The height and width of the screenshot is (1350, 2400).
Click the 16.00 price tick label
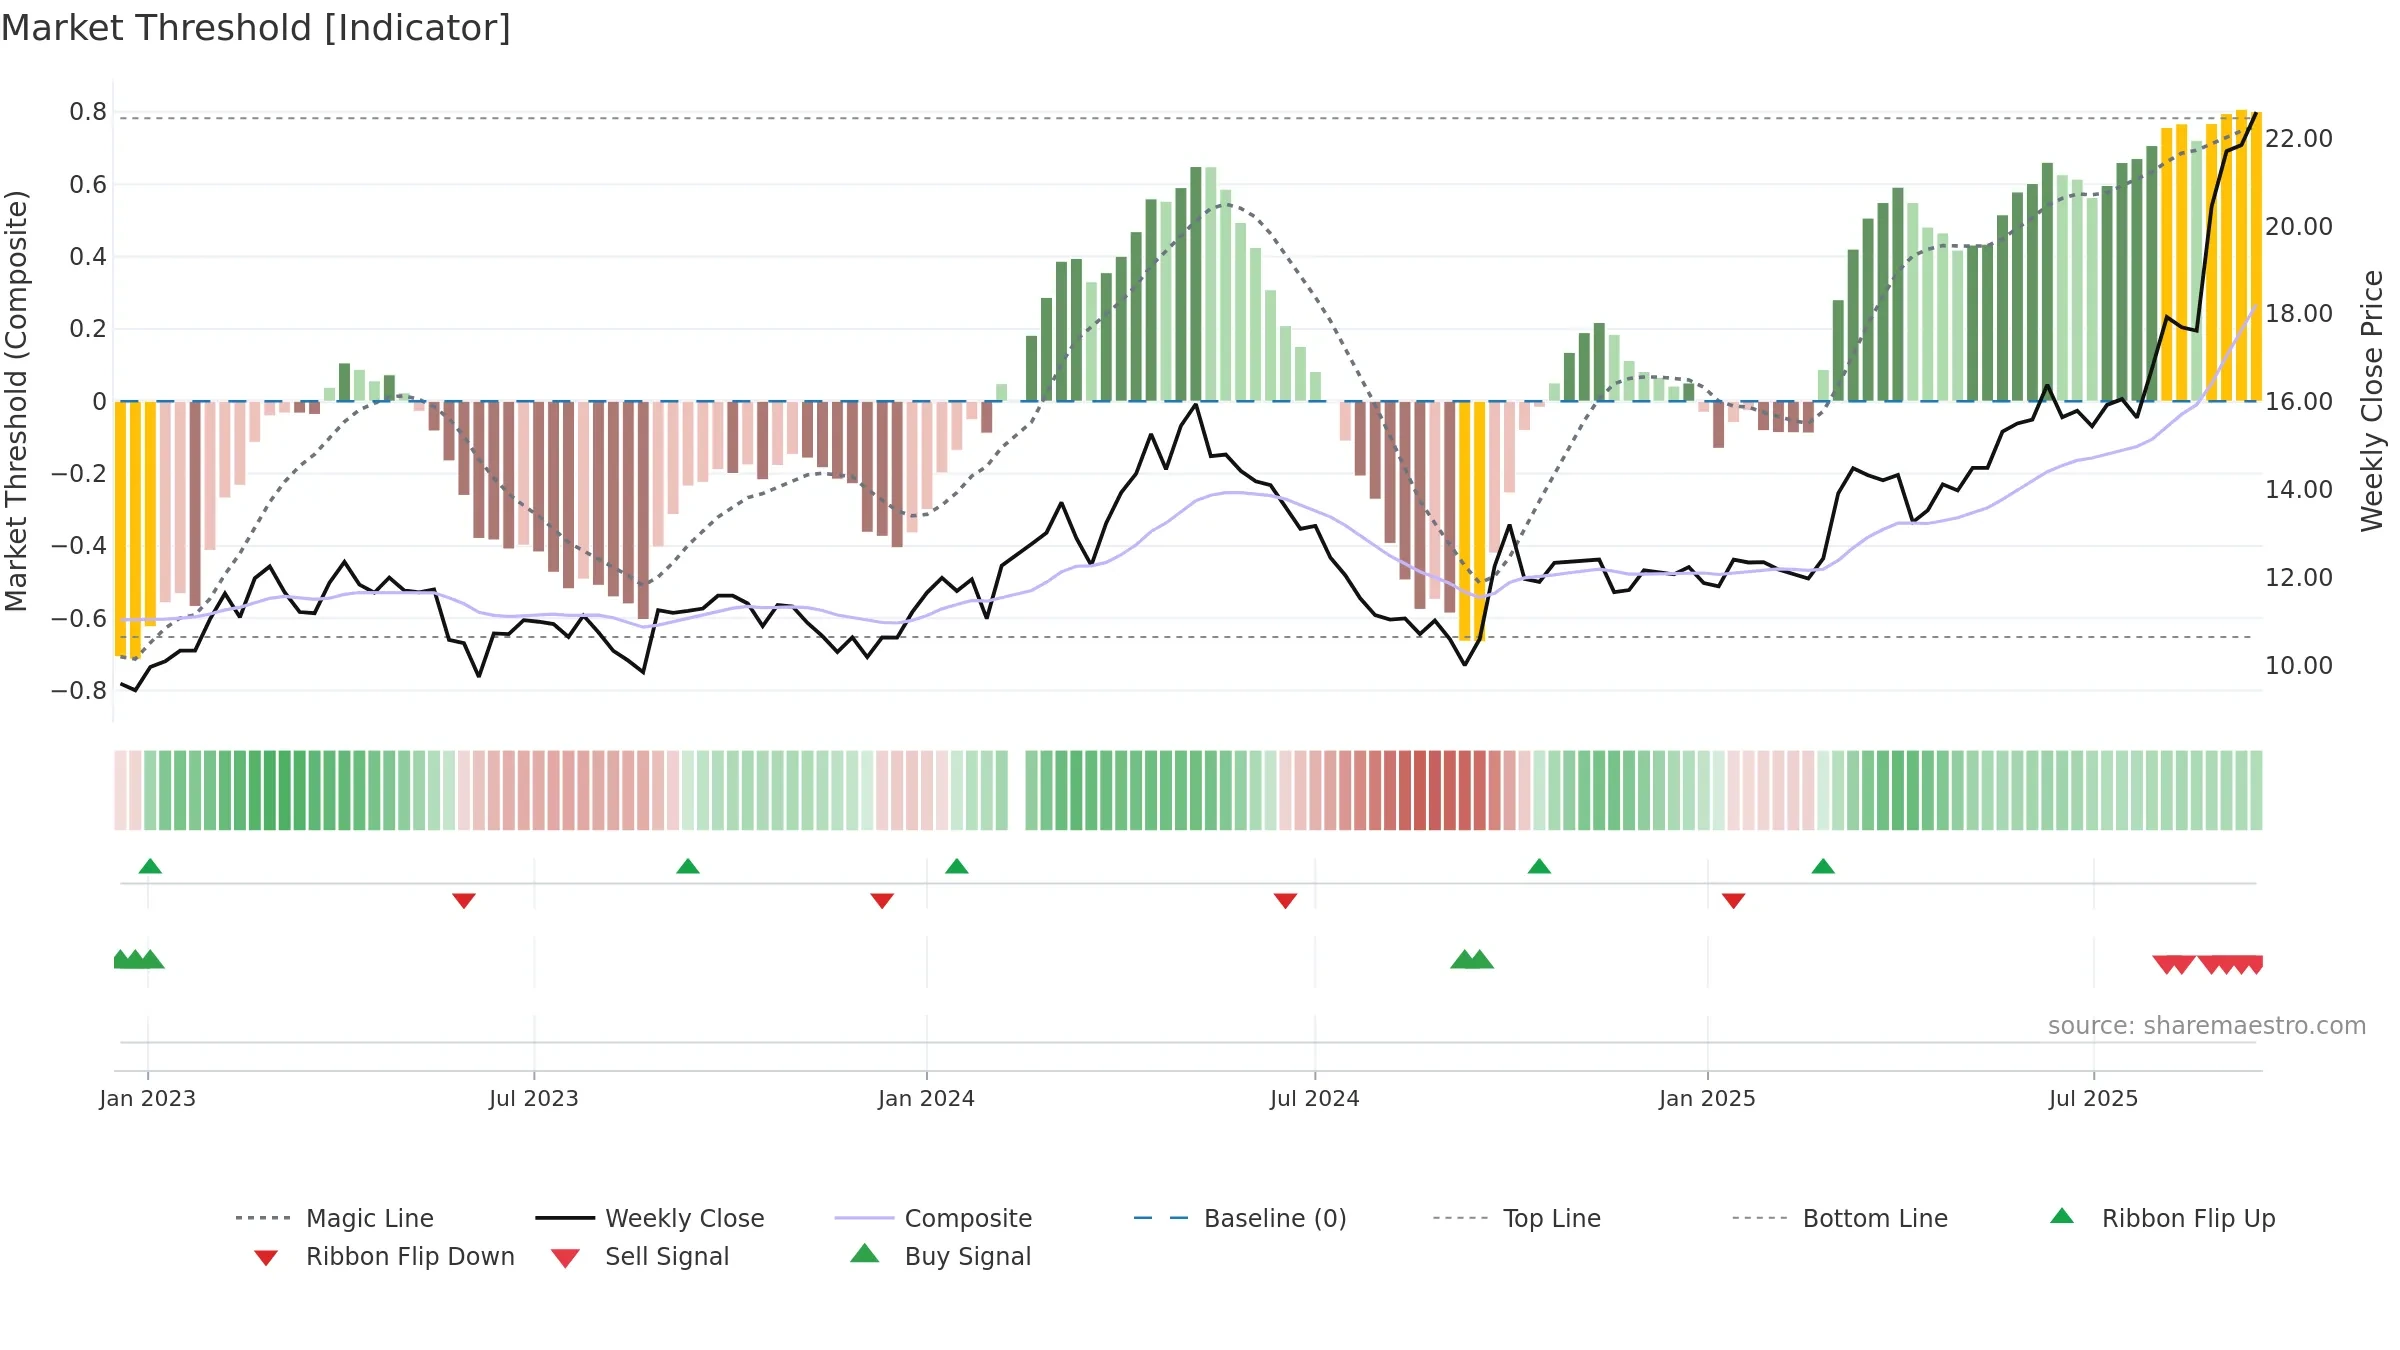tap(2299, 401)
